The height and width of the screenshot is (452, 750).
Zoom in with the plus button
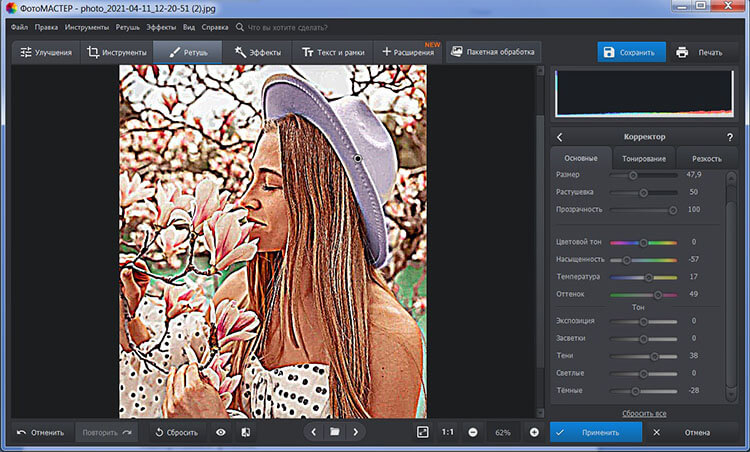coord(534,432)
